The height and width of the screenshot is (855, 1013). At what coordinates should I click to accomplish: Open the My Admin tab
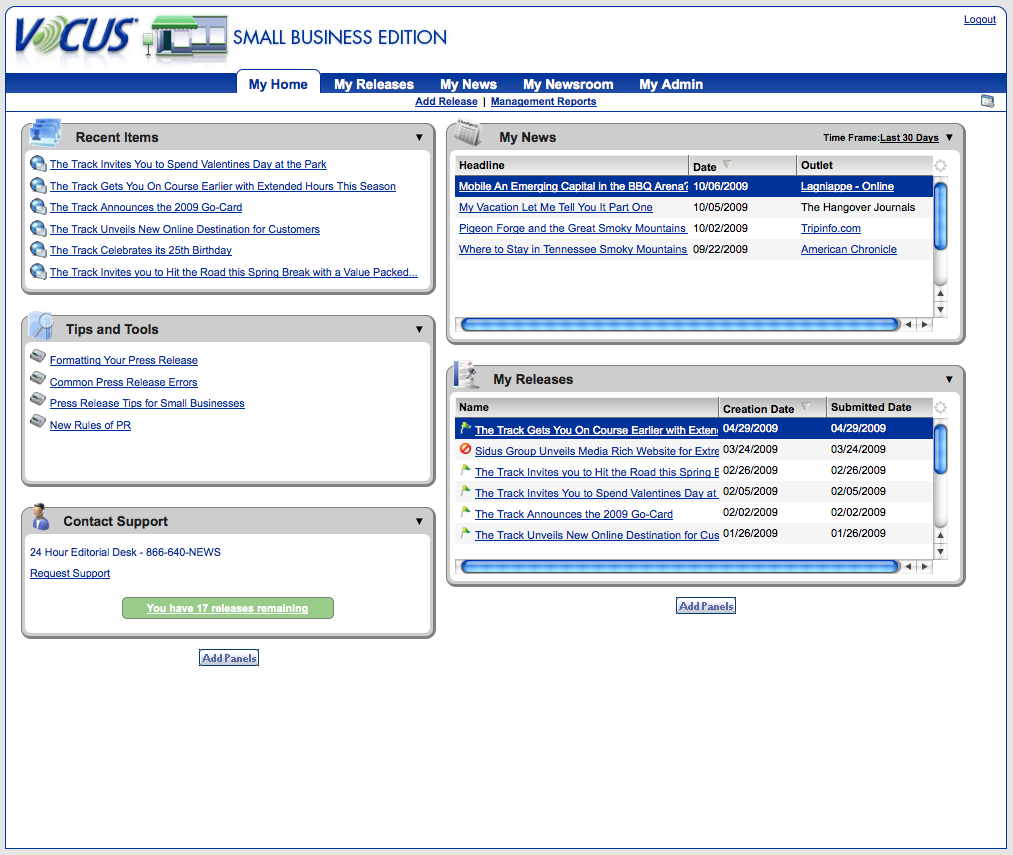tap(671, 84)
